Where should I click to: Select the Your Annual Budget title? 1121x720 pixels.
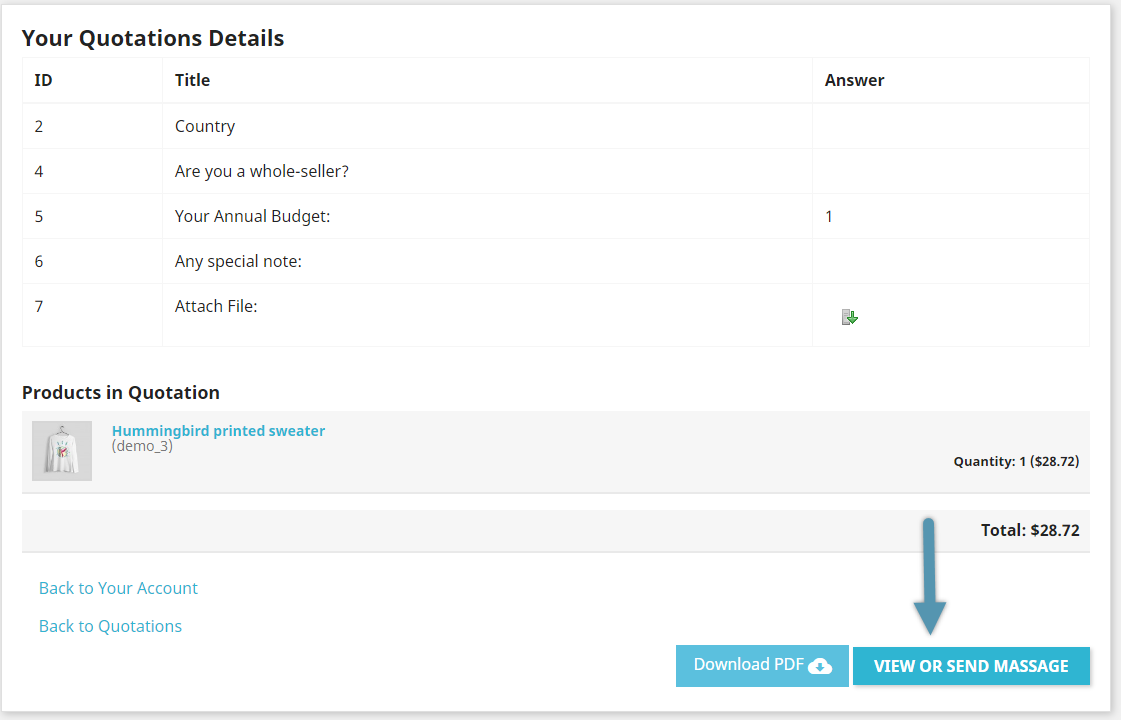click(x=251, y=215)
